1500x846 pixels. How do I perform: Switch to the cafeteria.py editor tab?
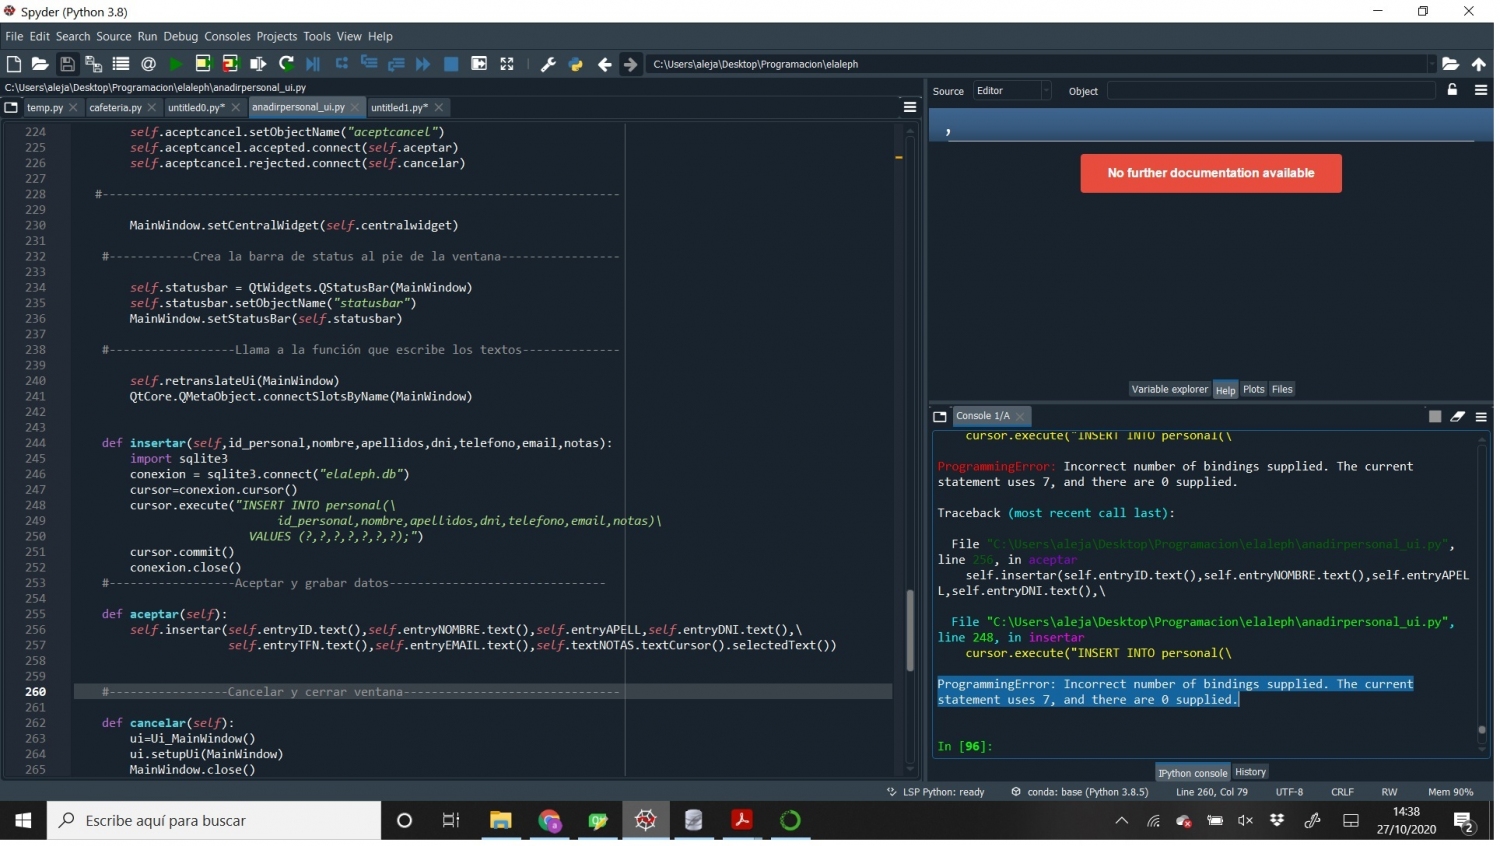tap(115, 107)
